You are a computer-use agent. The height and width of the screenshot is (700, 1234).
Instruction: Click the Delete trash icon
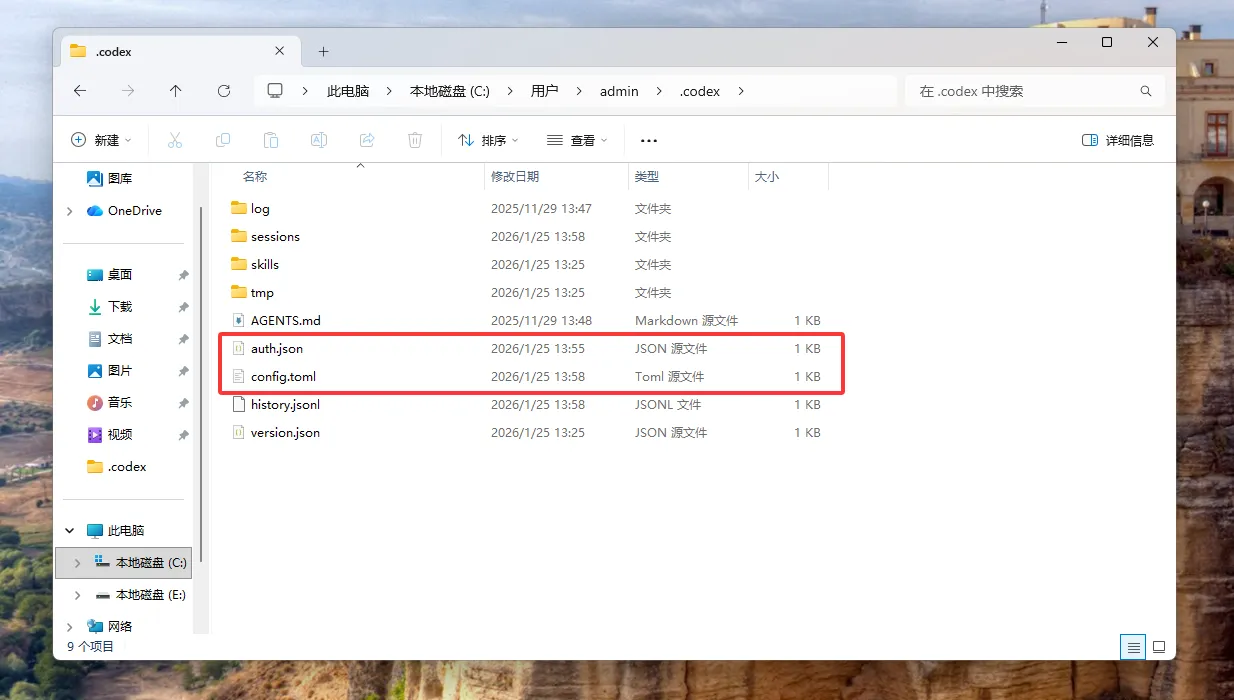tap(415, 141)
